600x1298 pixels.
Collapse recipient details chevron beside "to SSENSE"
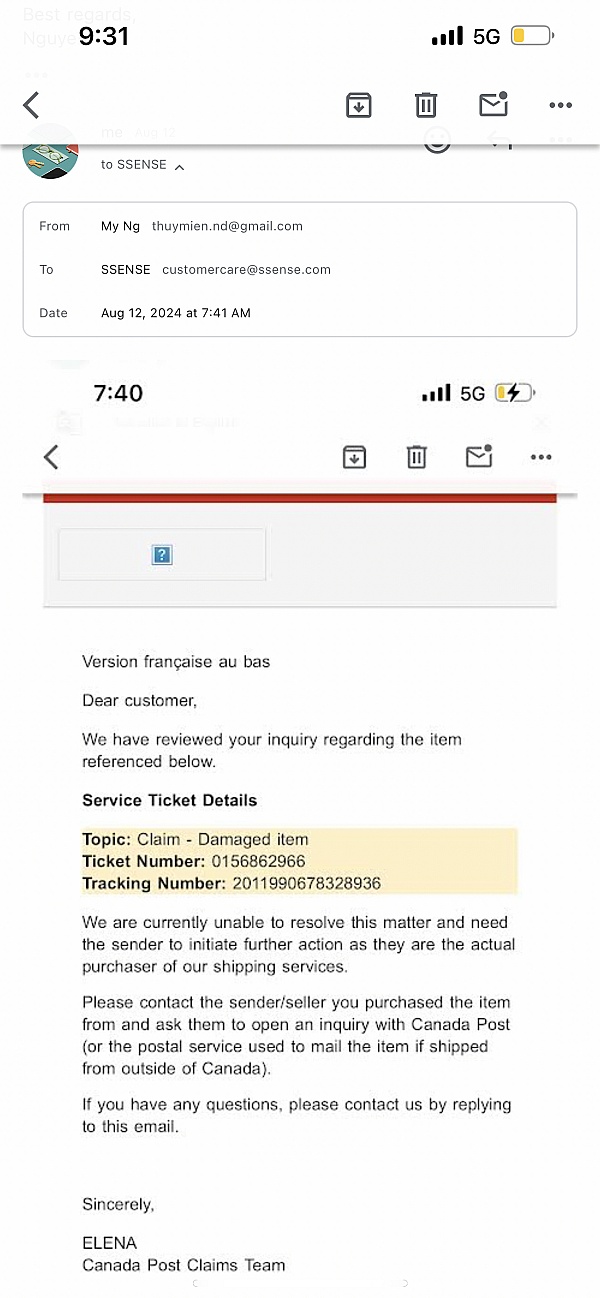pyautogui.click(x=179, y=167)
